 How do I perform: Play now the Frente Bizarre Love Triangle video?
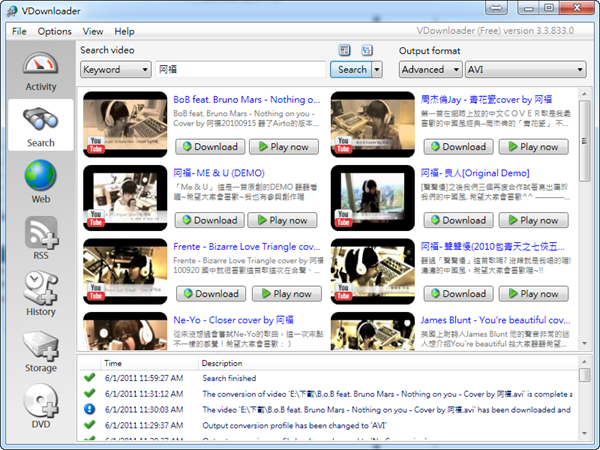[287, 293]
